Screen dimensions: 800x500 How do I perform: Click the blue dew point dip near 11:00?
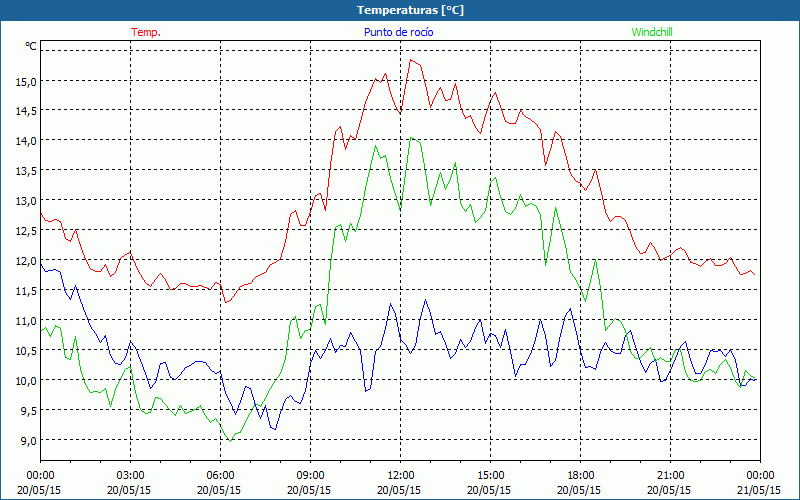366,391
